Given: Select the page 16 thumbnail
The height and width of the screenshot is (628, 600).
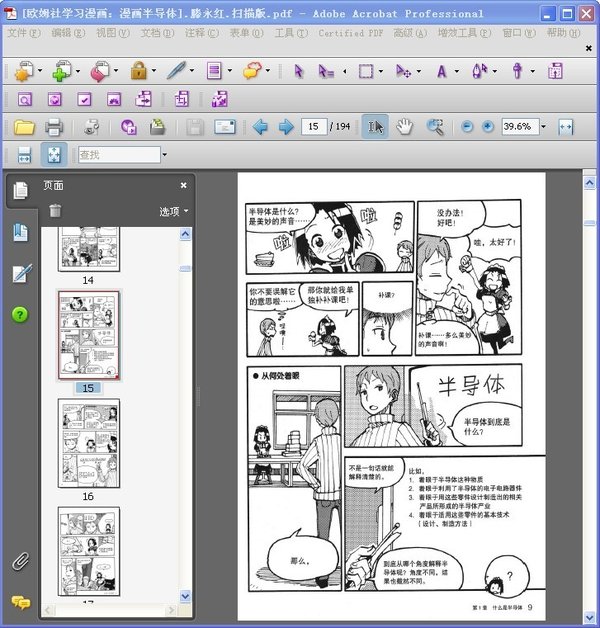Looking at the screenshot, I should (x=89, y=443).
